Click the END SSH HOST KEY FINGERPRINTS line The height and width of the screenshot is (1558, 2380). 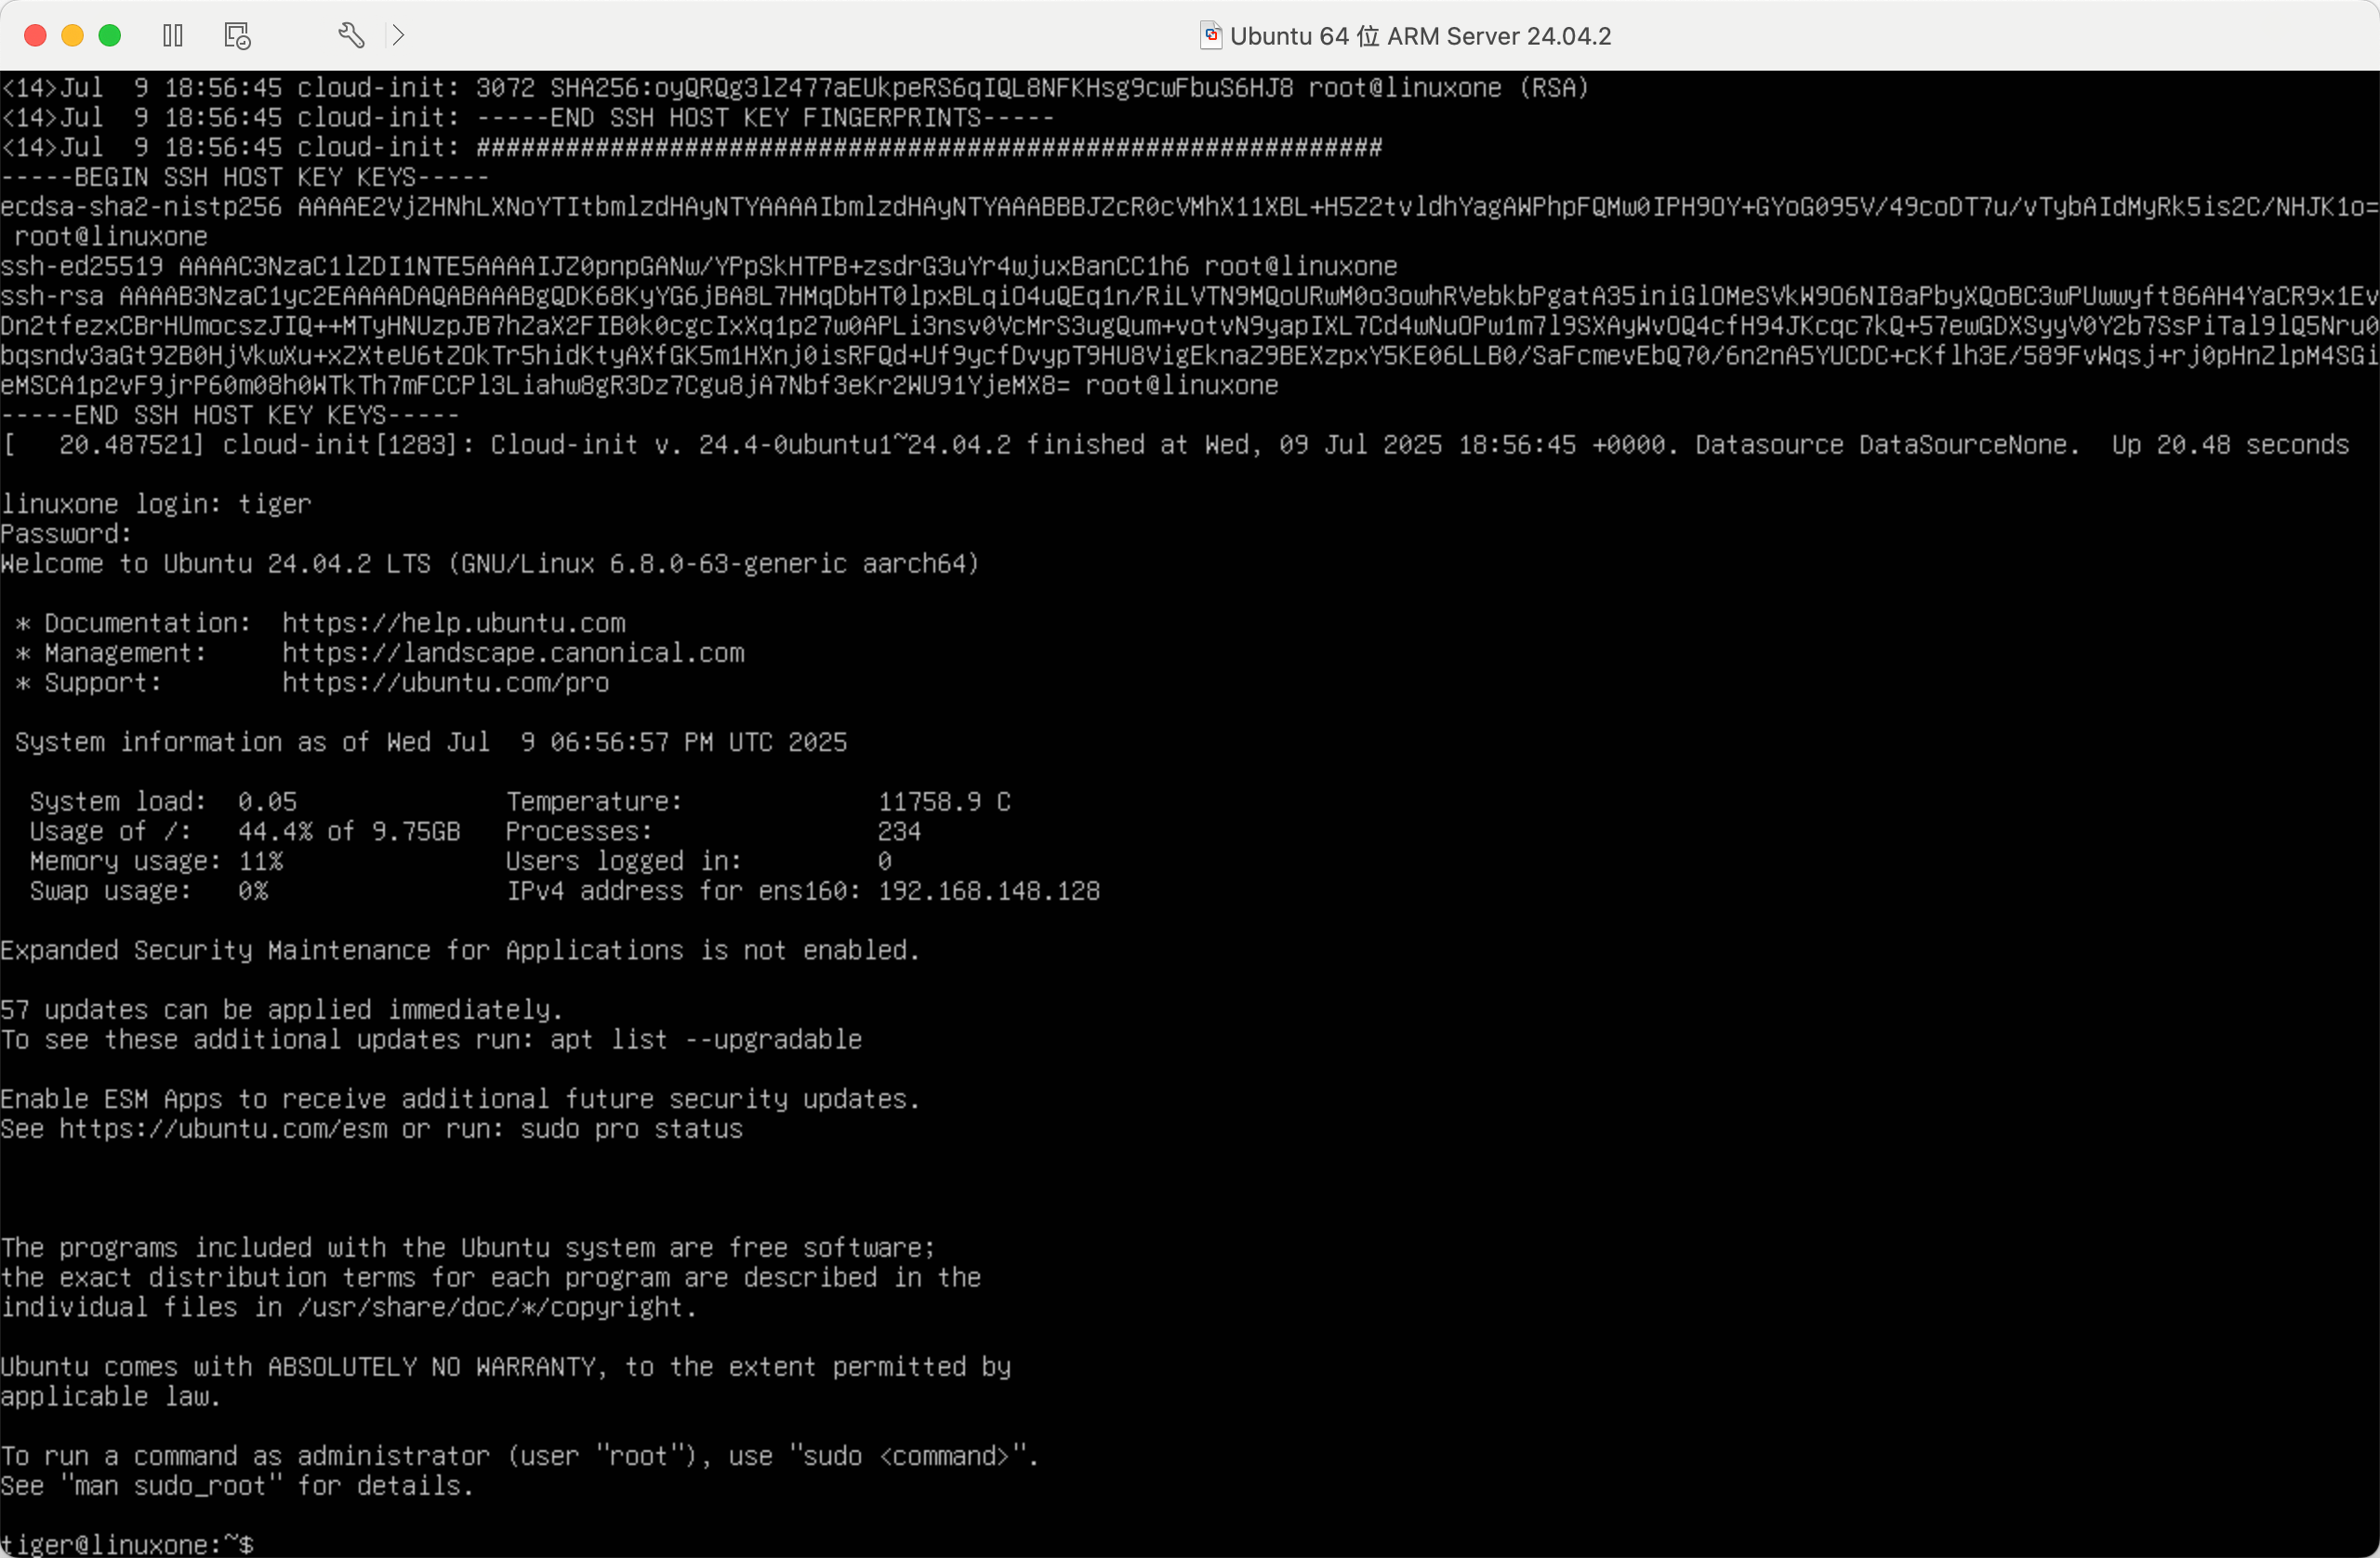pos(527,118)
